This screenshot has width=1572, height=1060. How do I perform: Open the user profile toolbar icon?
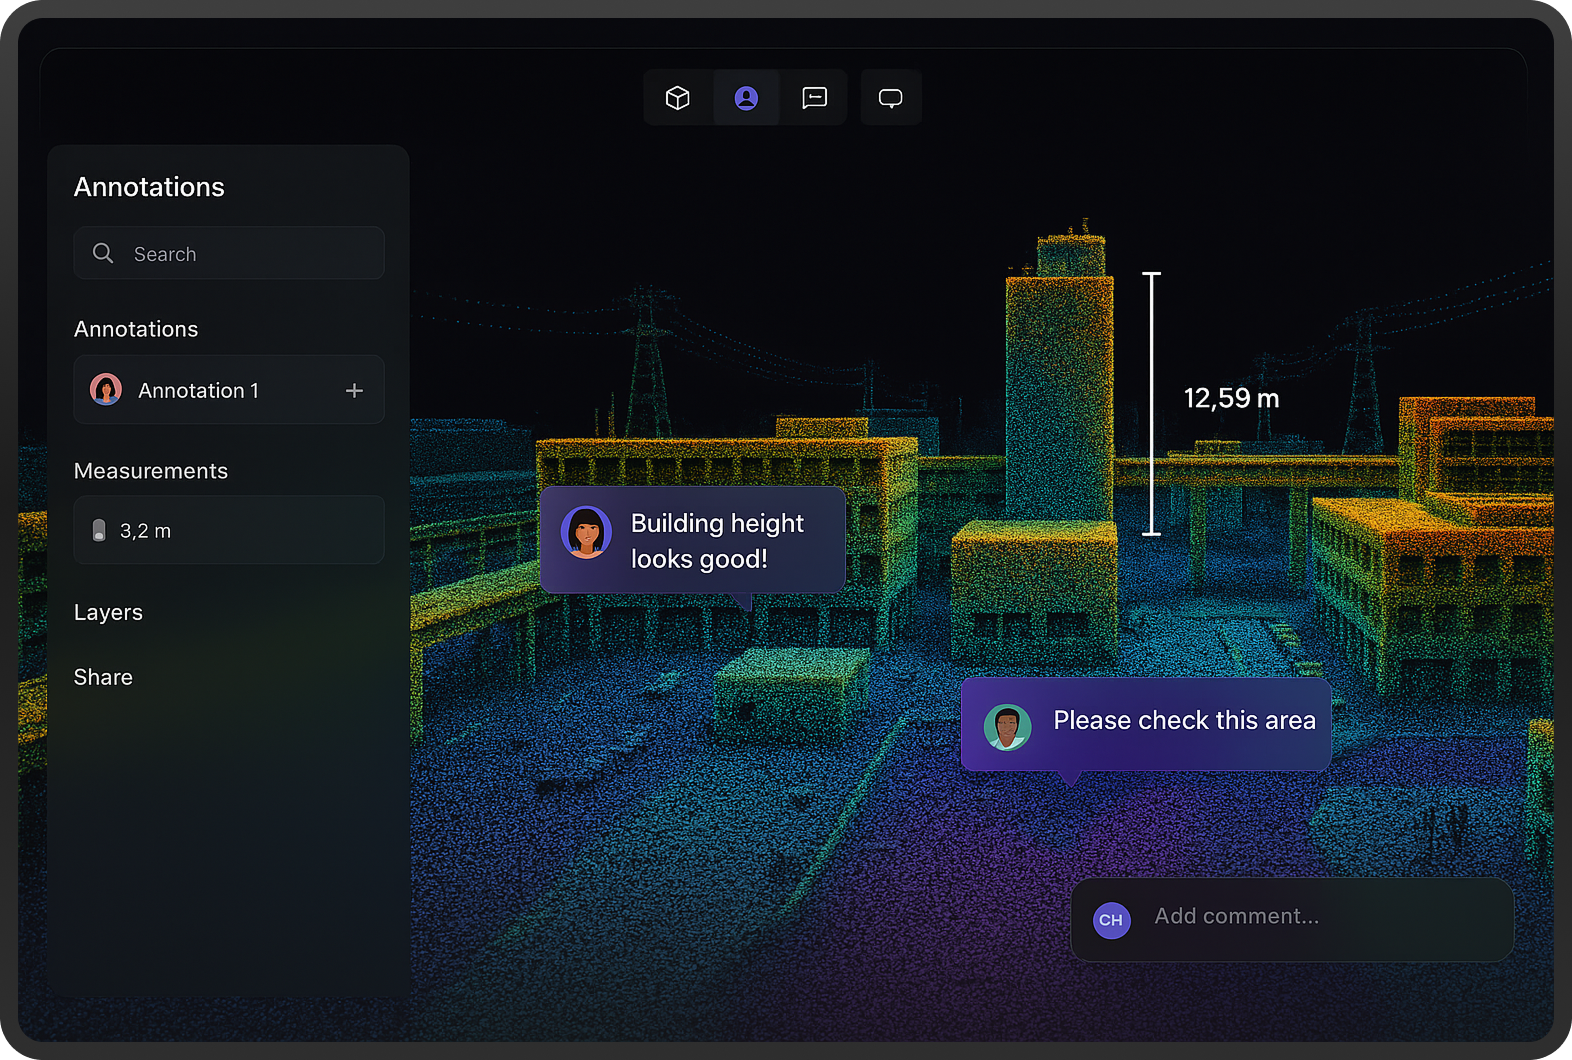pyautogui.click(x=746, y=98)
